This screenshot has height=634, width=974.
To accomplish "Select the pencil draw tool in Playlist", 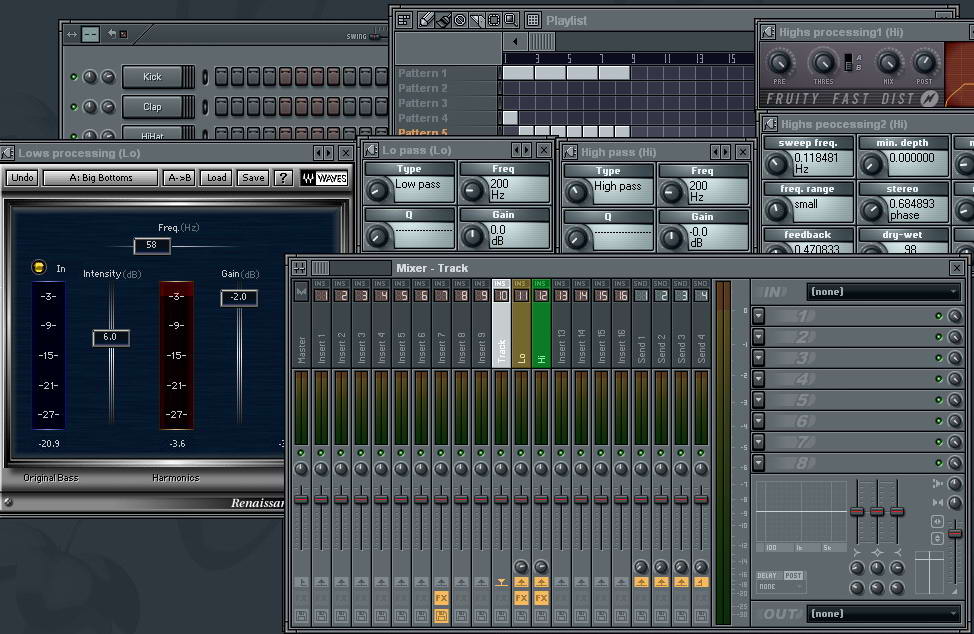I will pos(426,20).
